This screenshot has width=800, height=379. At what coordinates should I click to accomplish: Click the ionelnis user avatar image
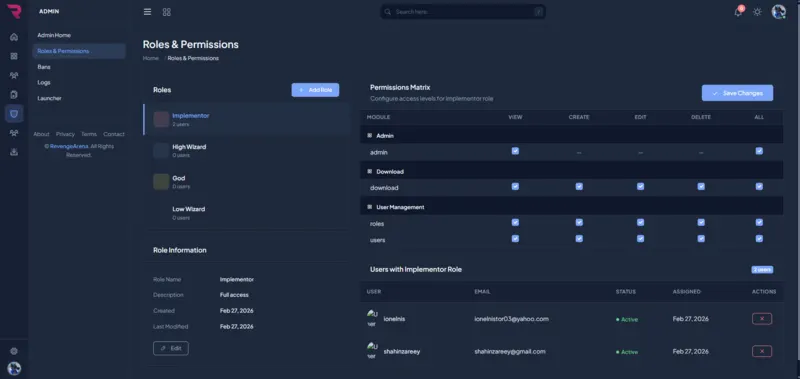point(372,318)
